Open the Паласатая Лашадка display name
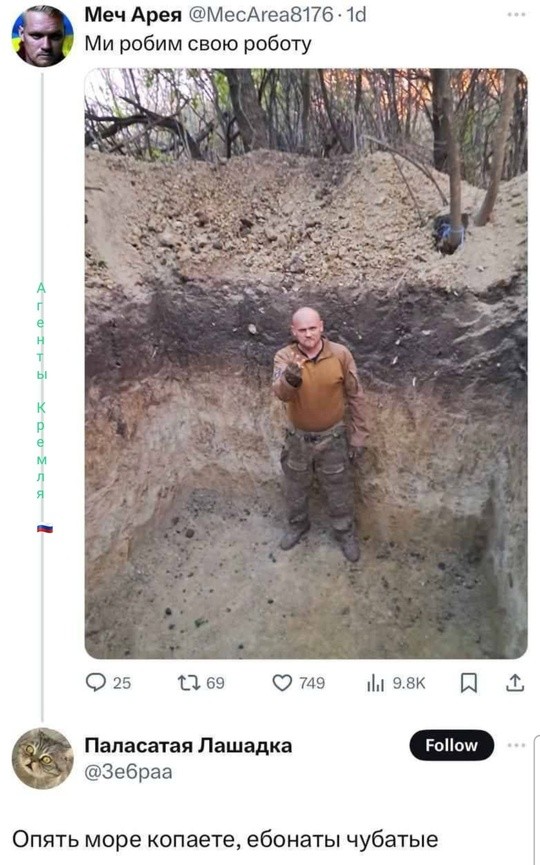Image resolution: width=540 pixels, height=865 pixels. (188, 745)
